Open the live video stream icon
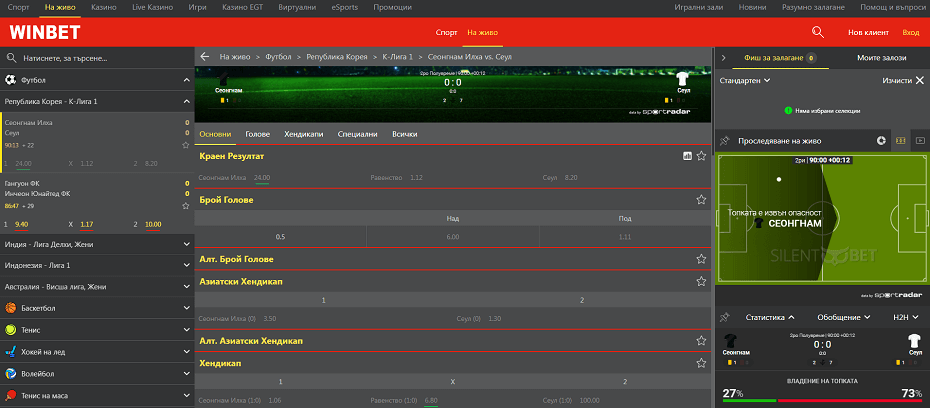Viewport: 930px width, 408px height. (x=920, y=141)
